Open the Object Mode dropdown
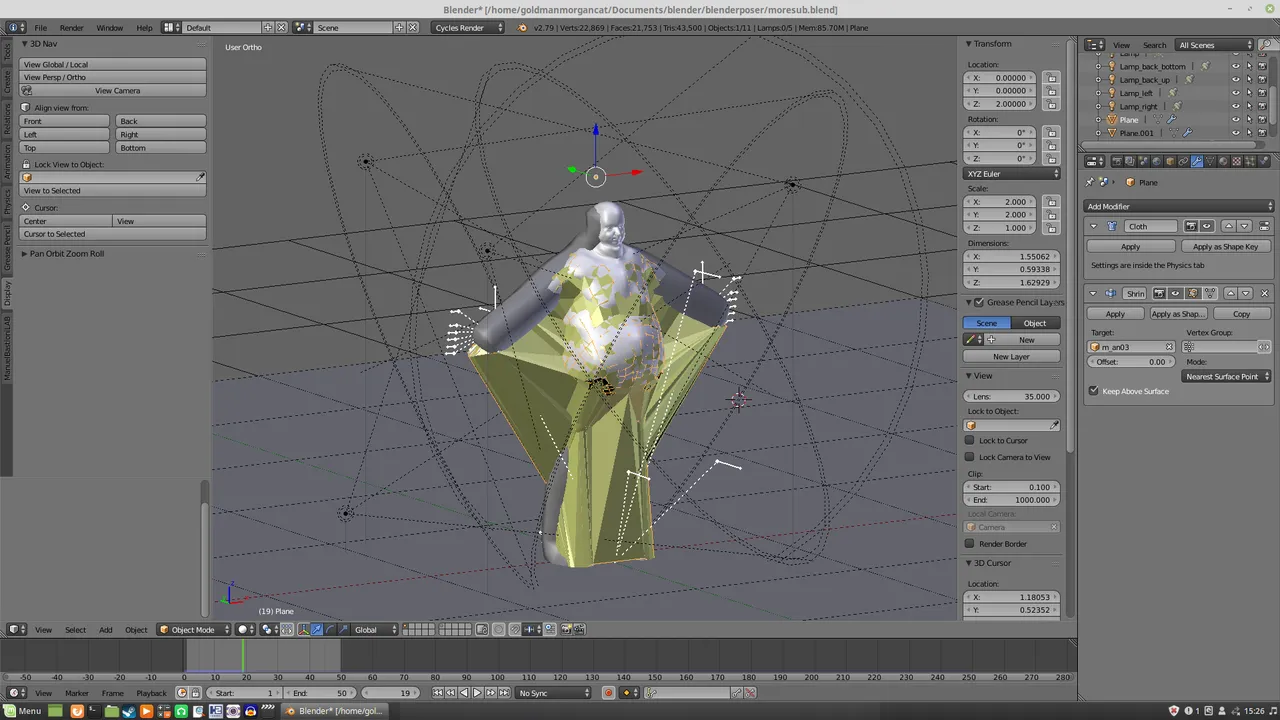The height and width of the screenshot is (720, 1280). 194,629
